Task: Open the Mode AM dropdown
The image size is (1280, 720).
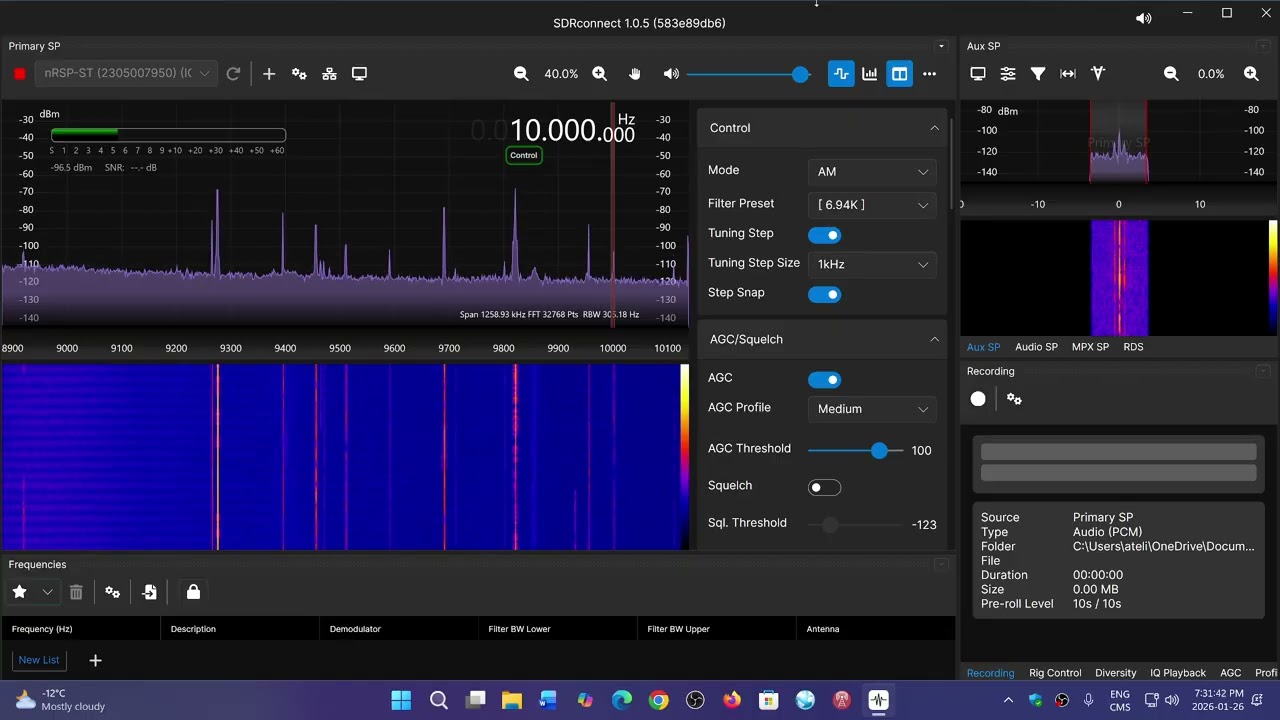Action: point(873,172)
